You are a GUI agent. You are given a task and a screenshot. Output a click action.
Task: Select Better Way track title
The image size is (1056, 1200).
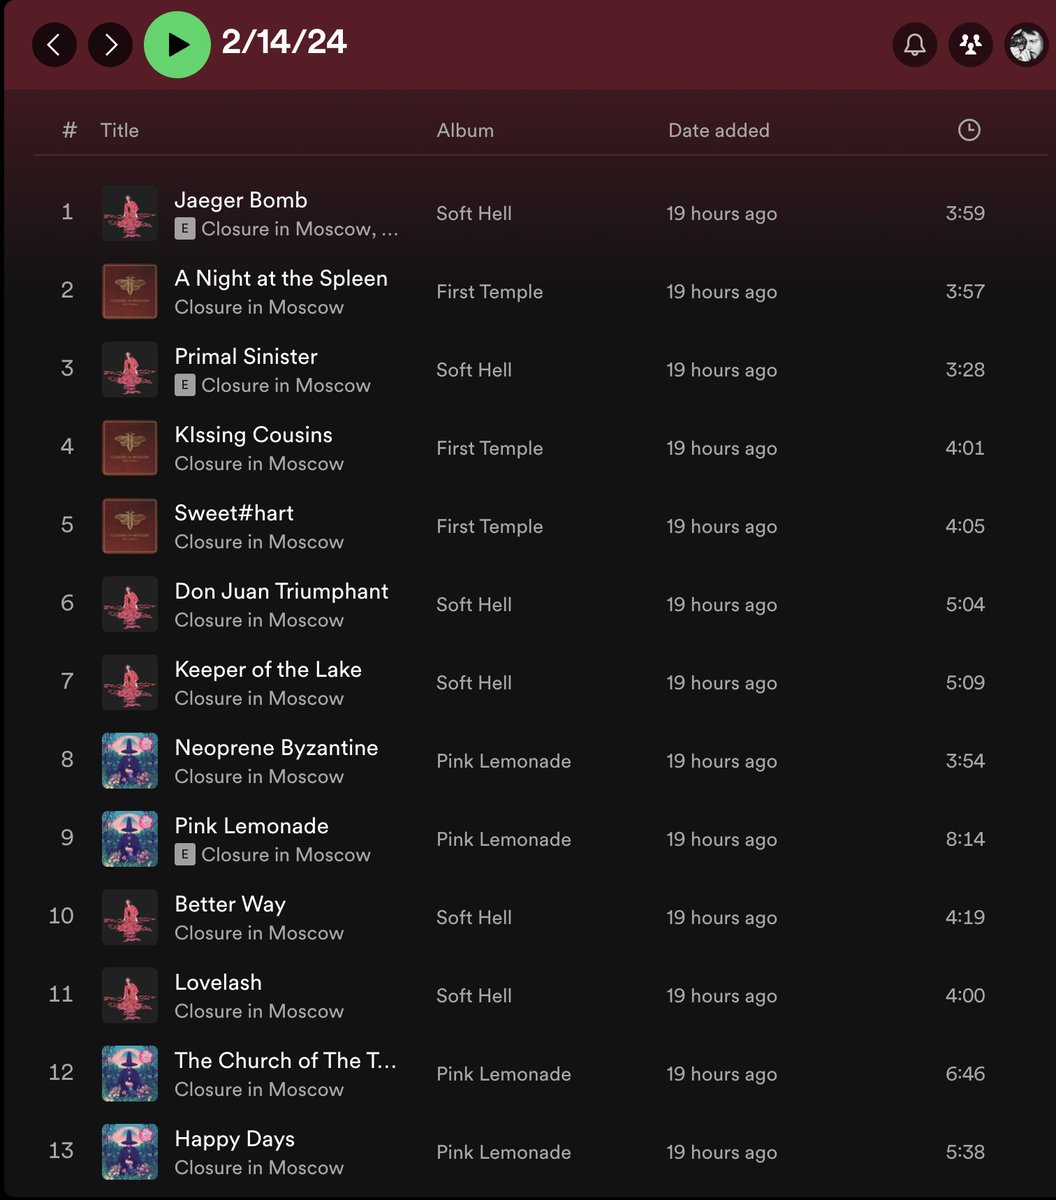tap(230, 904)
